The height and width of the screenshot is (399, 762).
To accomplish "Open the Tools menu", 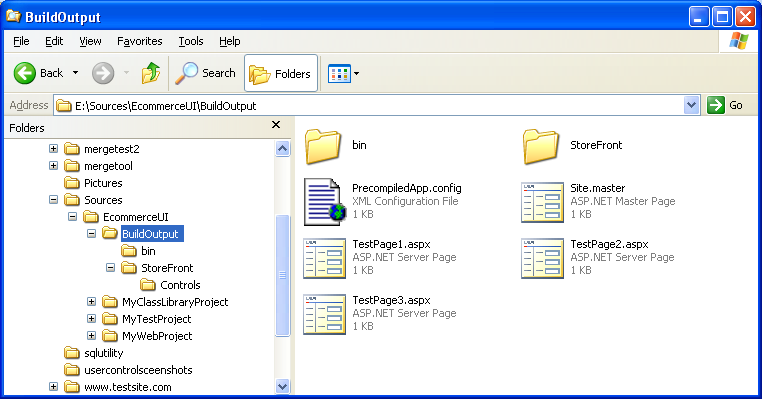I will tap(190, 41).
